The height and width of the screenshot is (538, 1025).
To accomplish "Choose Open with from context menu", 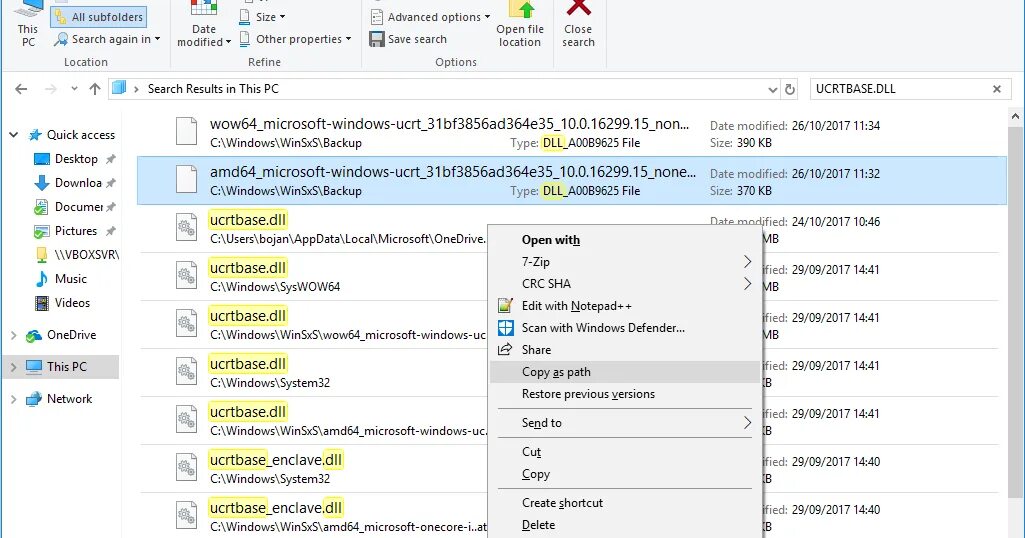I will [624, 240].
